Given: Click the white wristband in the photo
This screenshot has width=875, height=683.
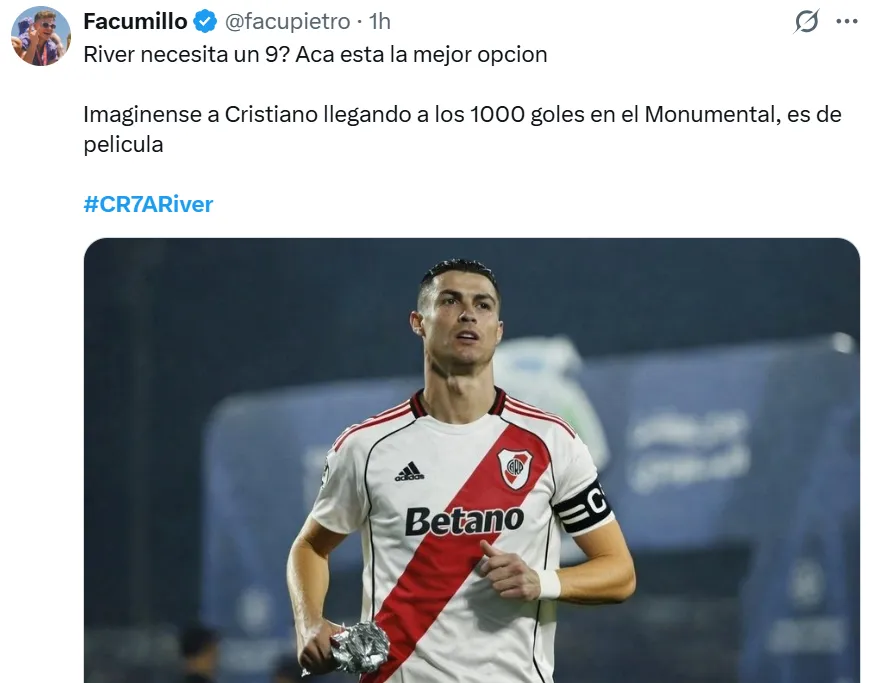Looking at the screenshot, I should point(549,584).
